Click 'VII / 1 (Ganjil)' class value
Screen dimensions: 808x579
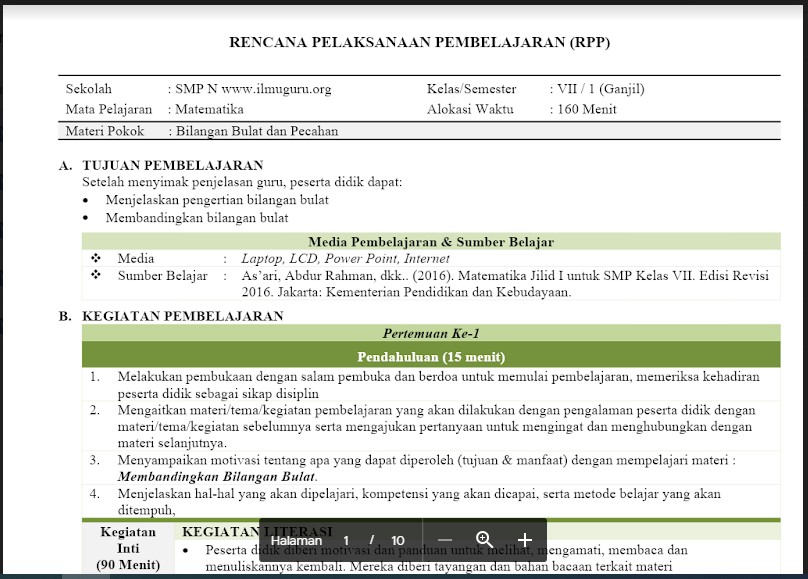click(600, 89)
